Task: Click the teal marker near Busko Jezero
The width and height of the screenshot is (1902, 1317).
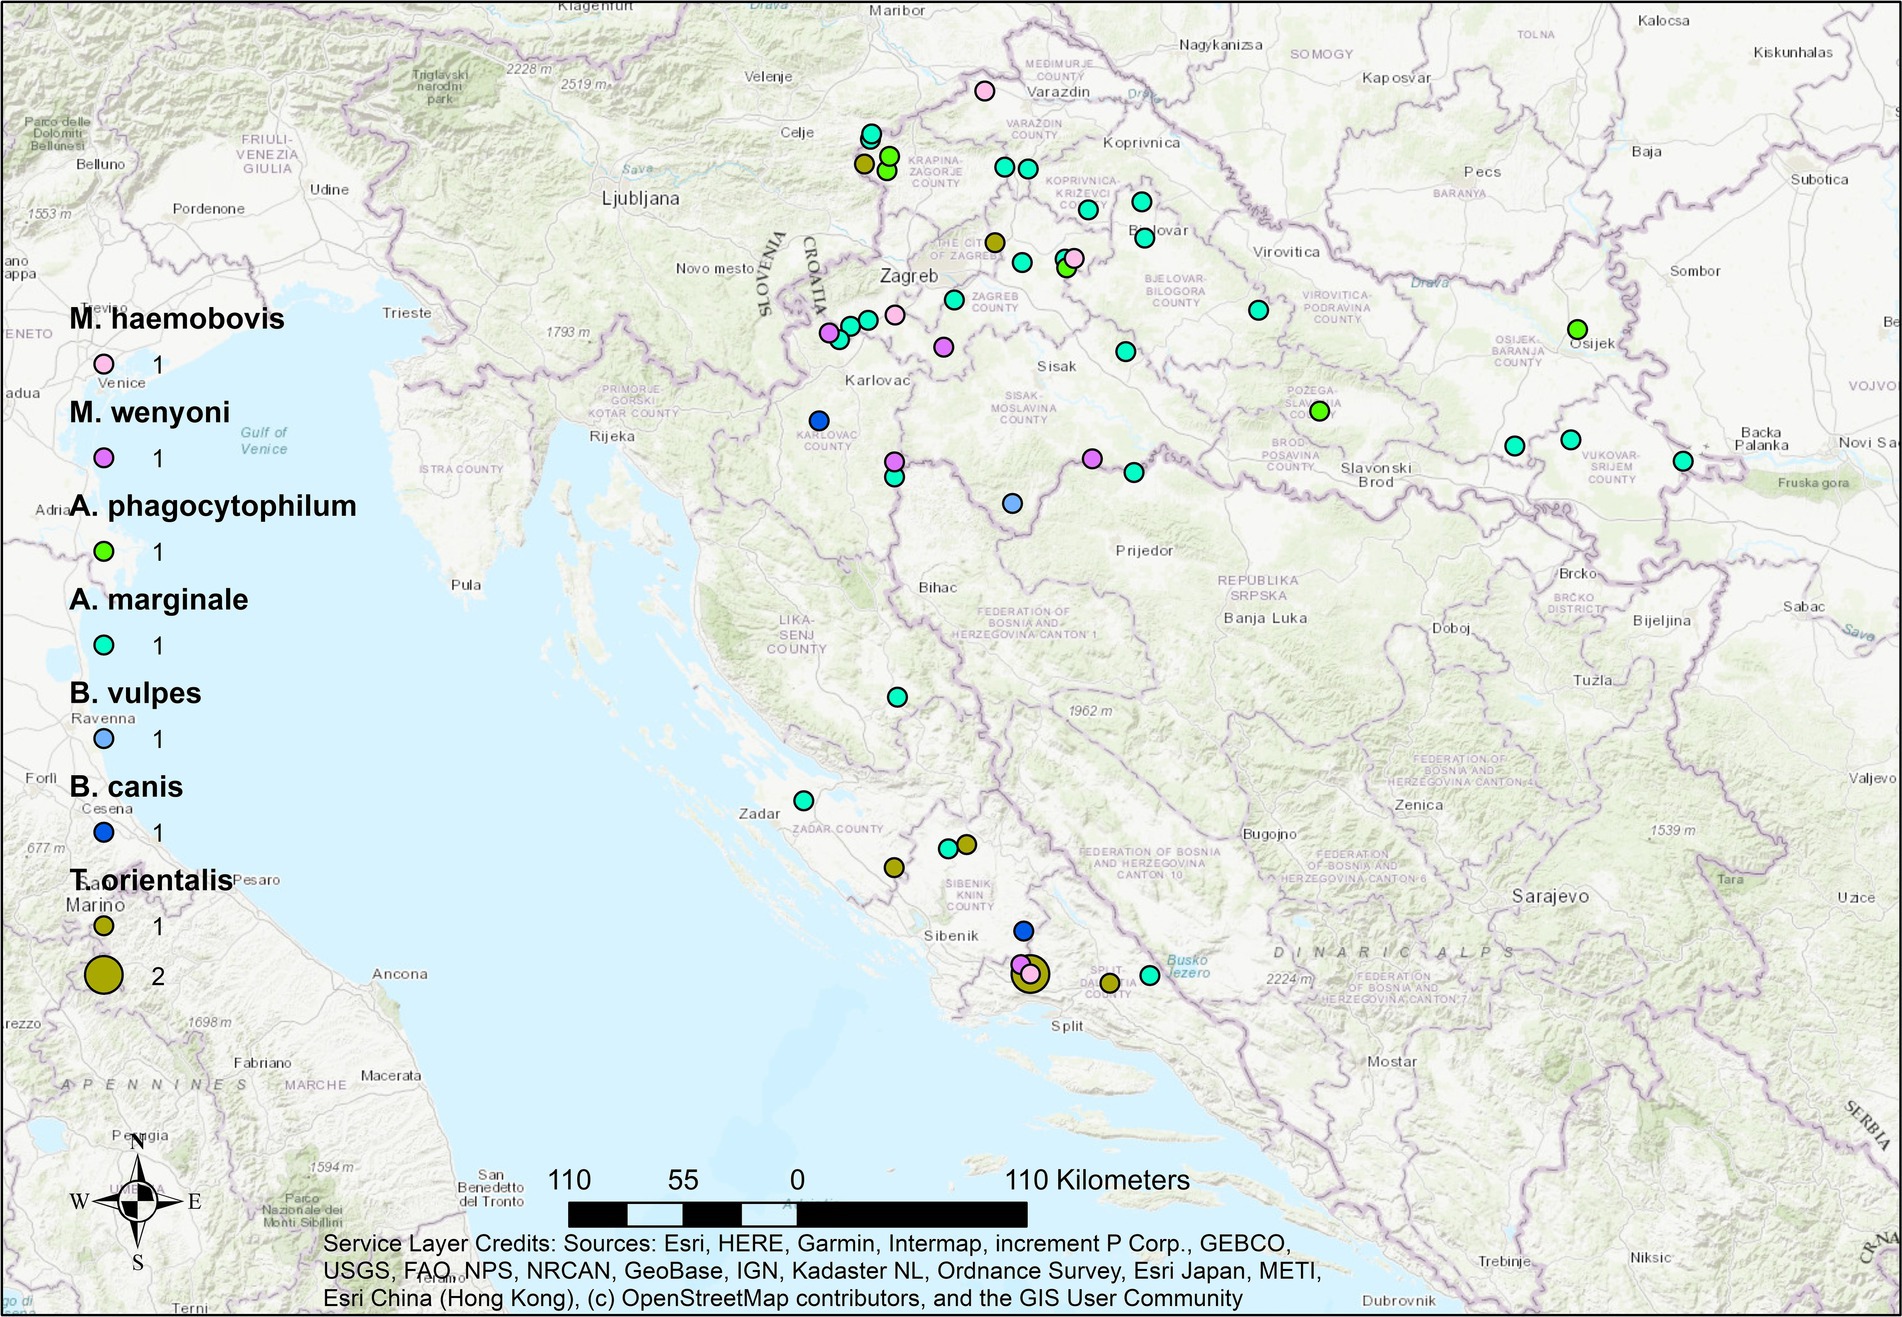Action: pos(1150,975)
